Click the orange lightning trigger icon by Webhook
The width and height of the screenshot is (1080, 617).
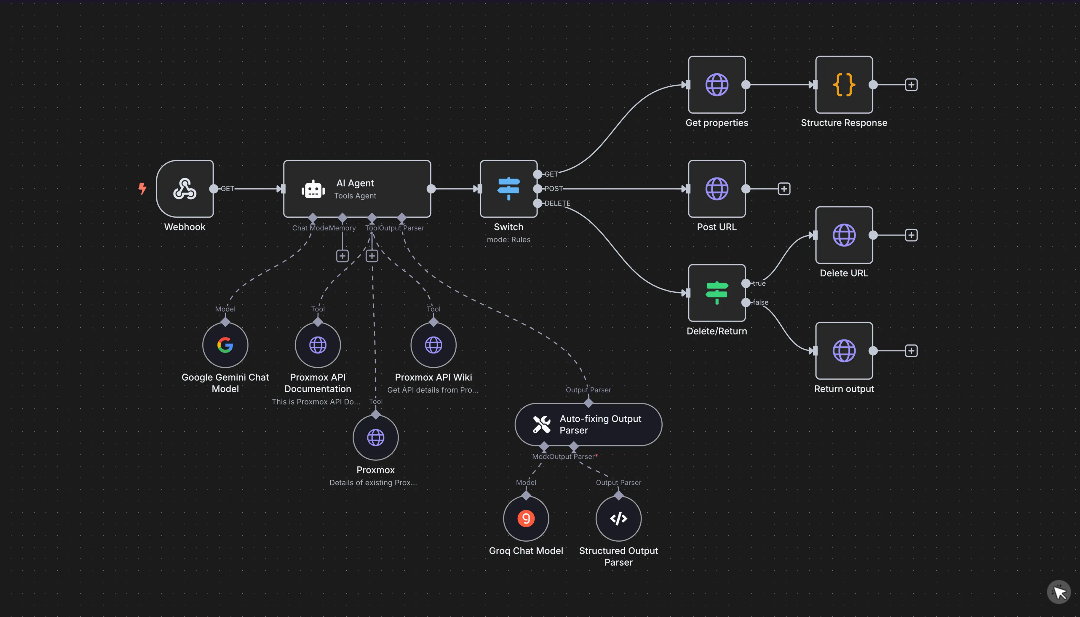(143, 189)
